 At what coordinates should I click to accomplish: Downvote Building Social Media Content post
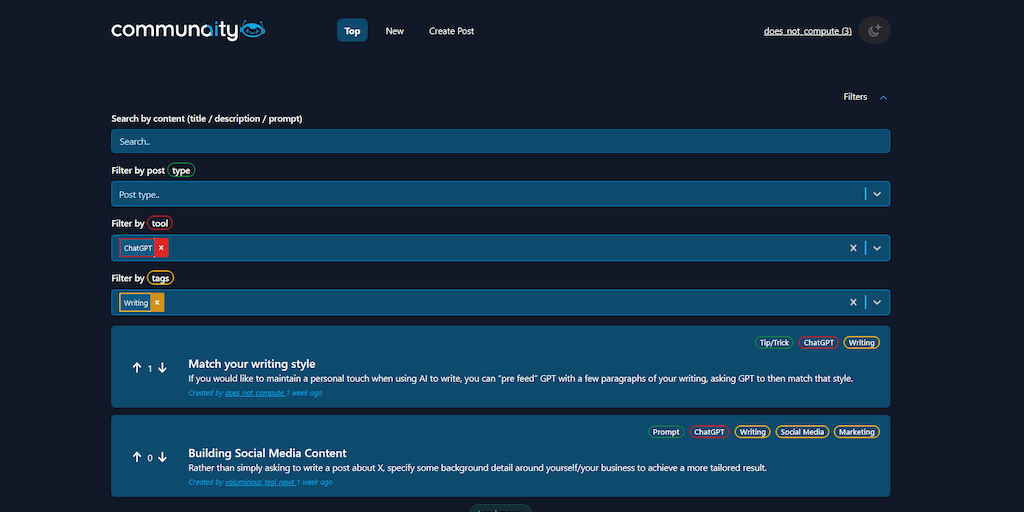[x=162, y=457]
